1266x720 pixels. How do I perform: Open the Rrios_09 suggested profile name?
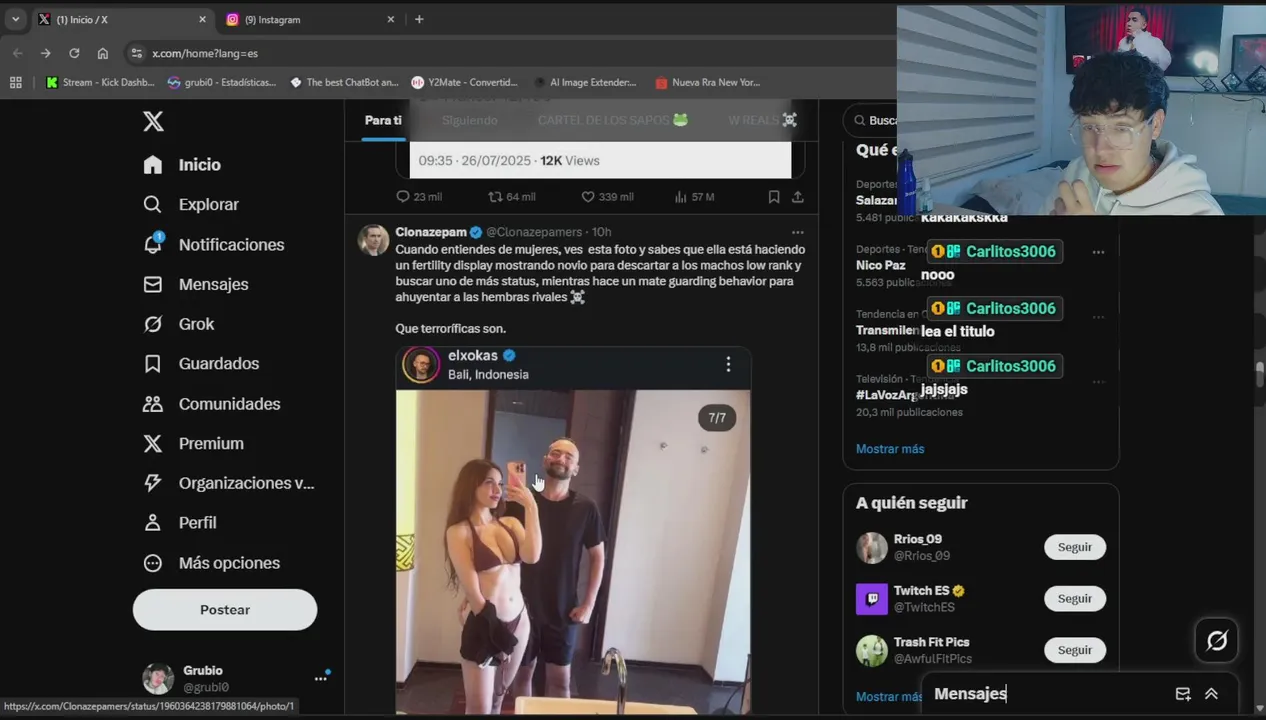pos(918,539)
